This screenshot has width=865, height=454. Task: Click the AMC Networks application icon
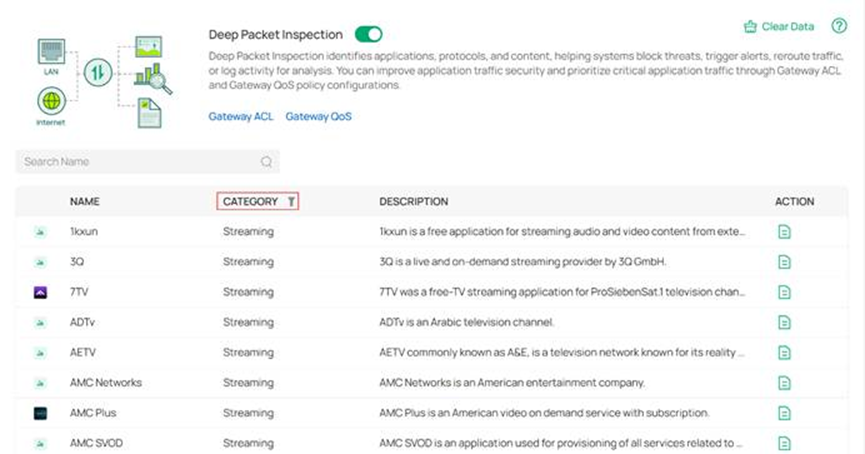coord(40,383)
